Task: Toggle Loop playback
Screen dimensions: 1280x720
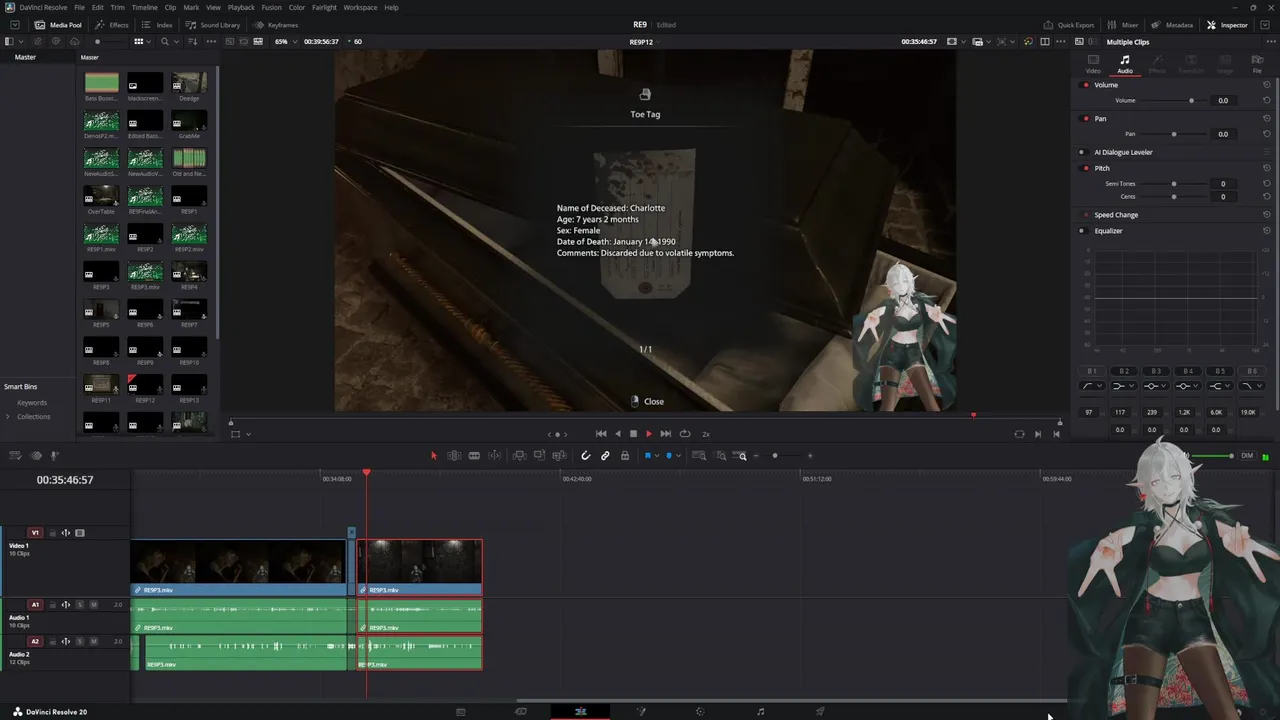Action: [685, 434]
